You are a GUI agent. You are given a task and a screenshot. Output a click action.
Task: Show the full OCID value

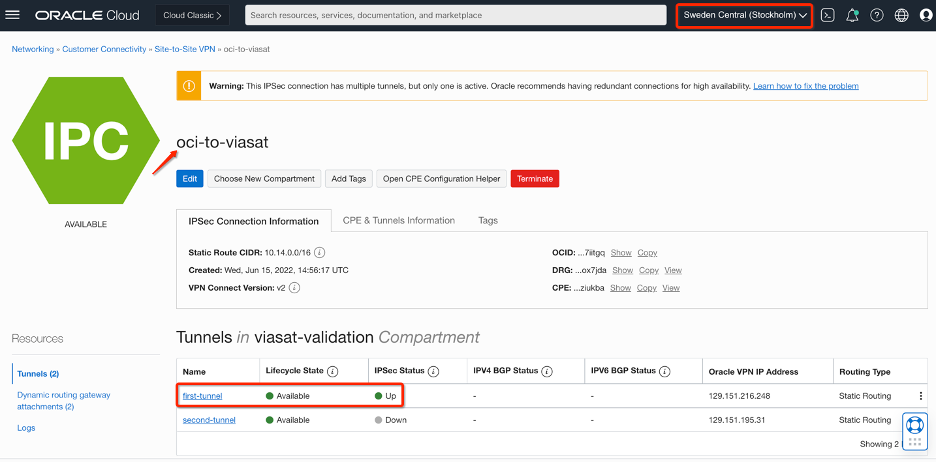point(621,253)
